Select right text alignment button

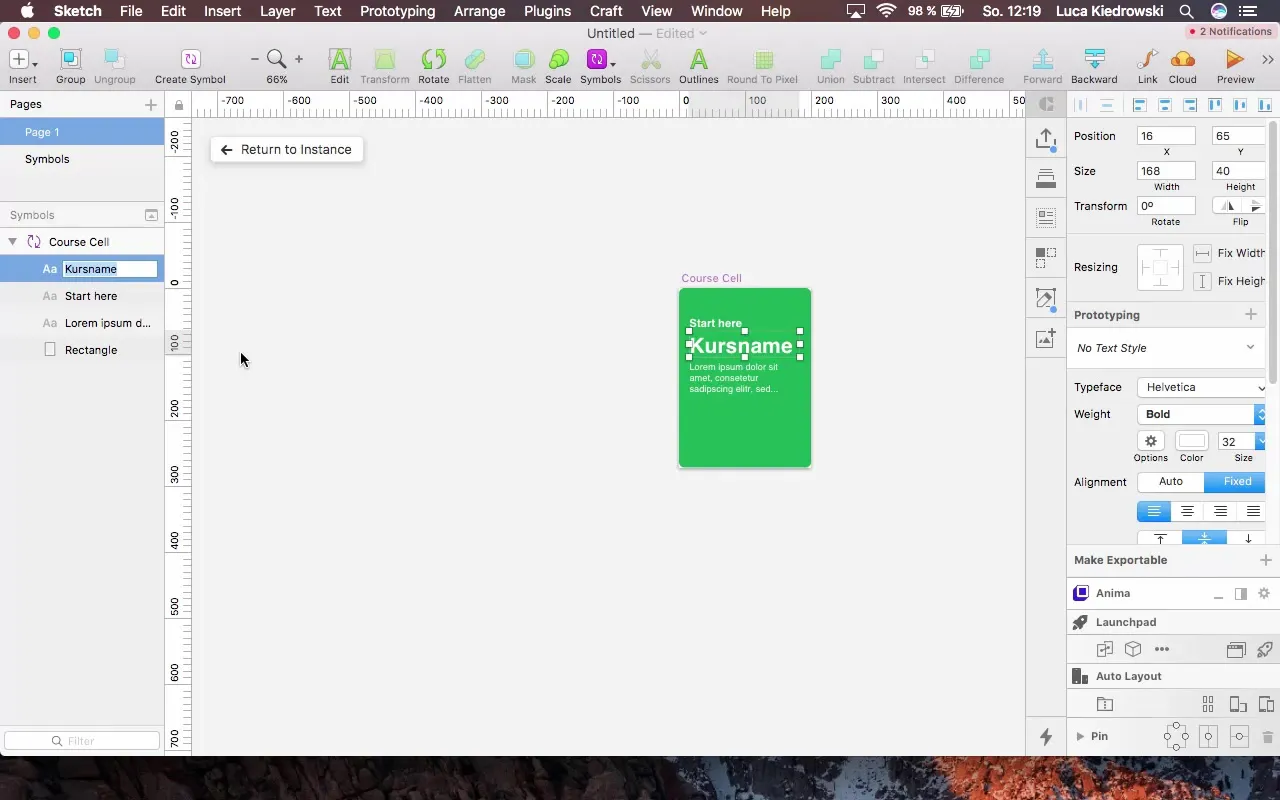coord(1220,511)
